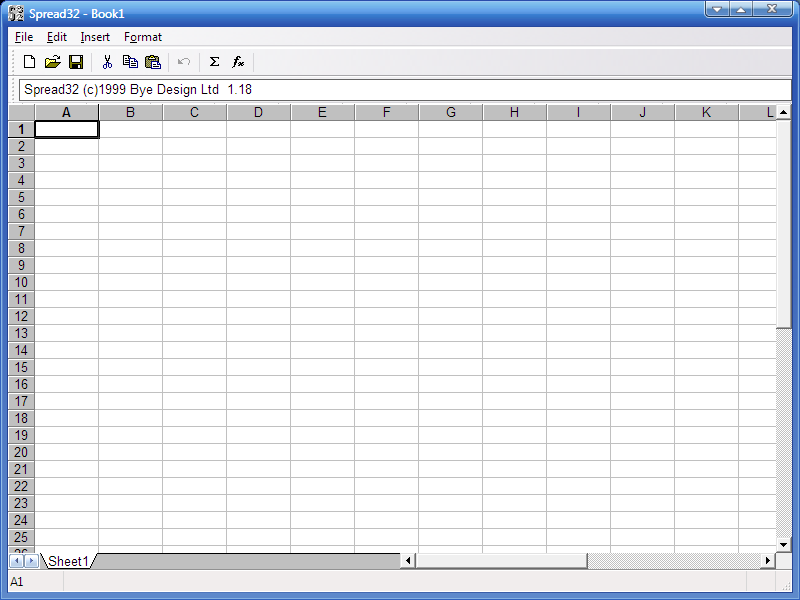The image size is (800, 600).
Task: Select column D header
Action: click(x=259, y=112)
